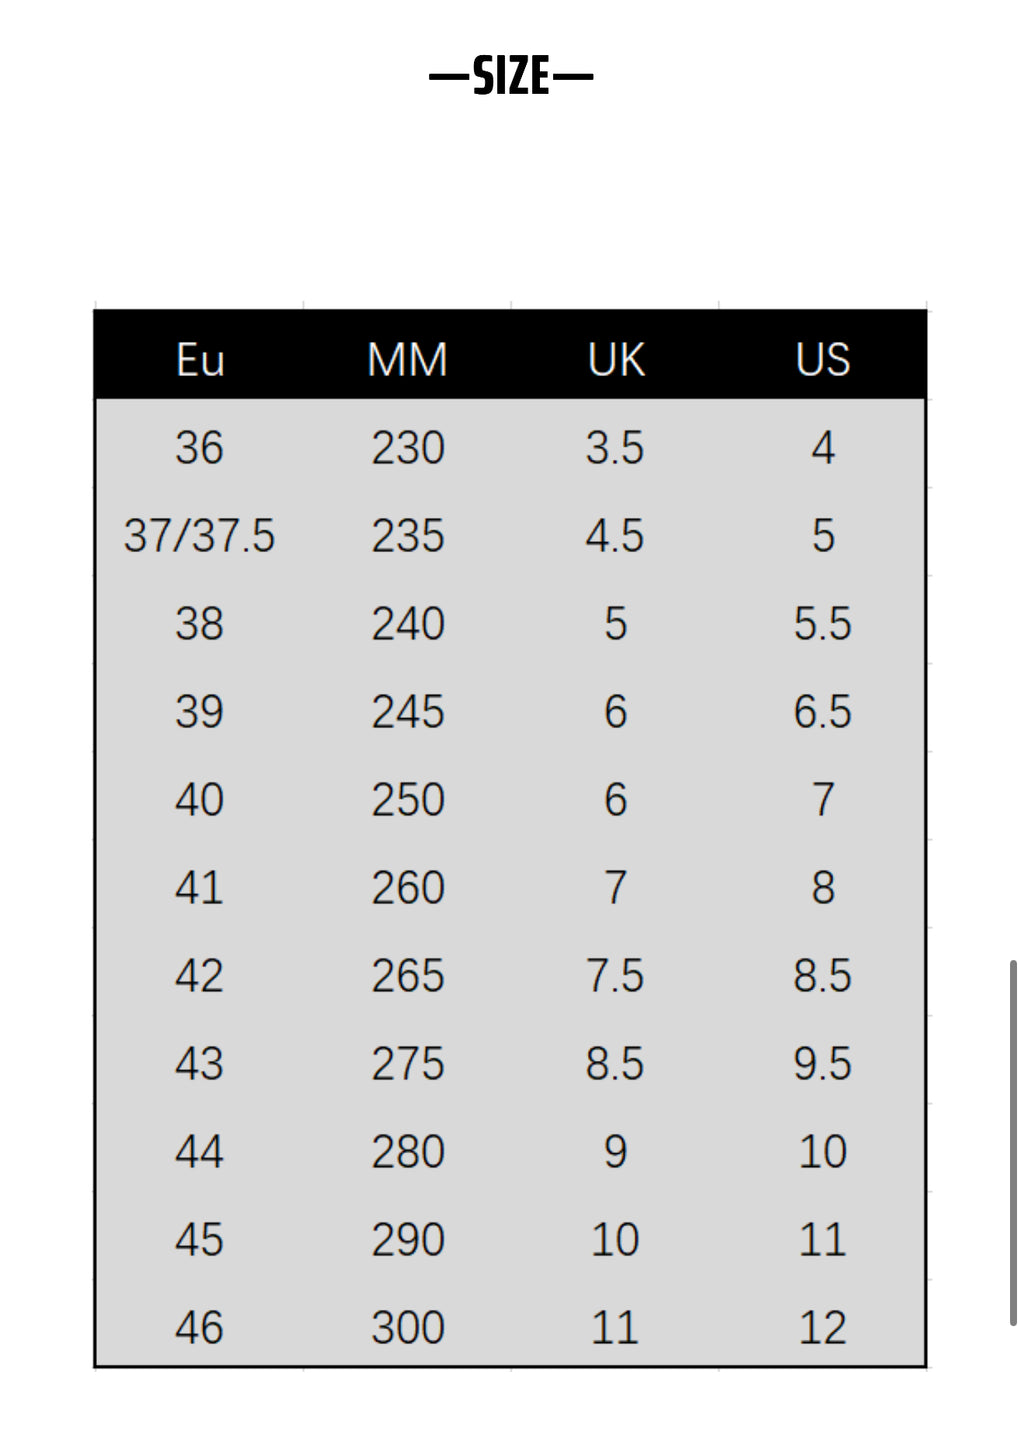Select UK value 10 in Eu 45 row
The width and height of the screenshot is (1024, 1430).
(615, 1240)
